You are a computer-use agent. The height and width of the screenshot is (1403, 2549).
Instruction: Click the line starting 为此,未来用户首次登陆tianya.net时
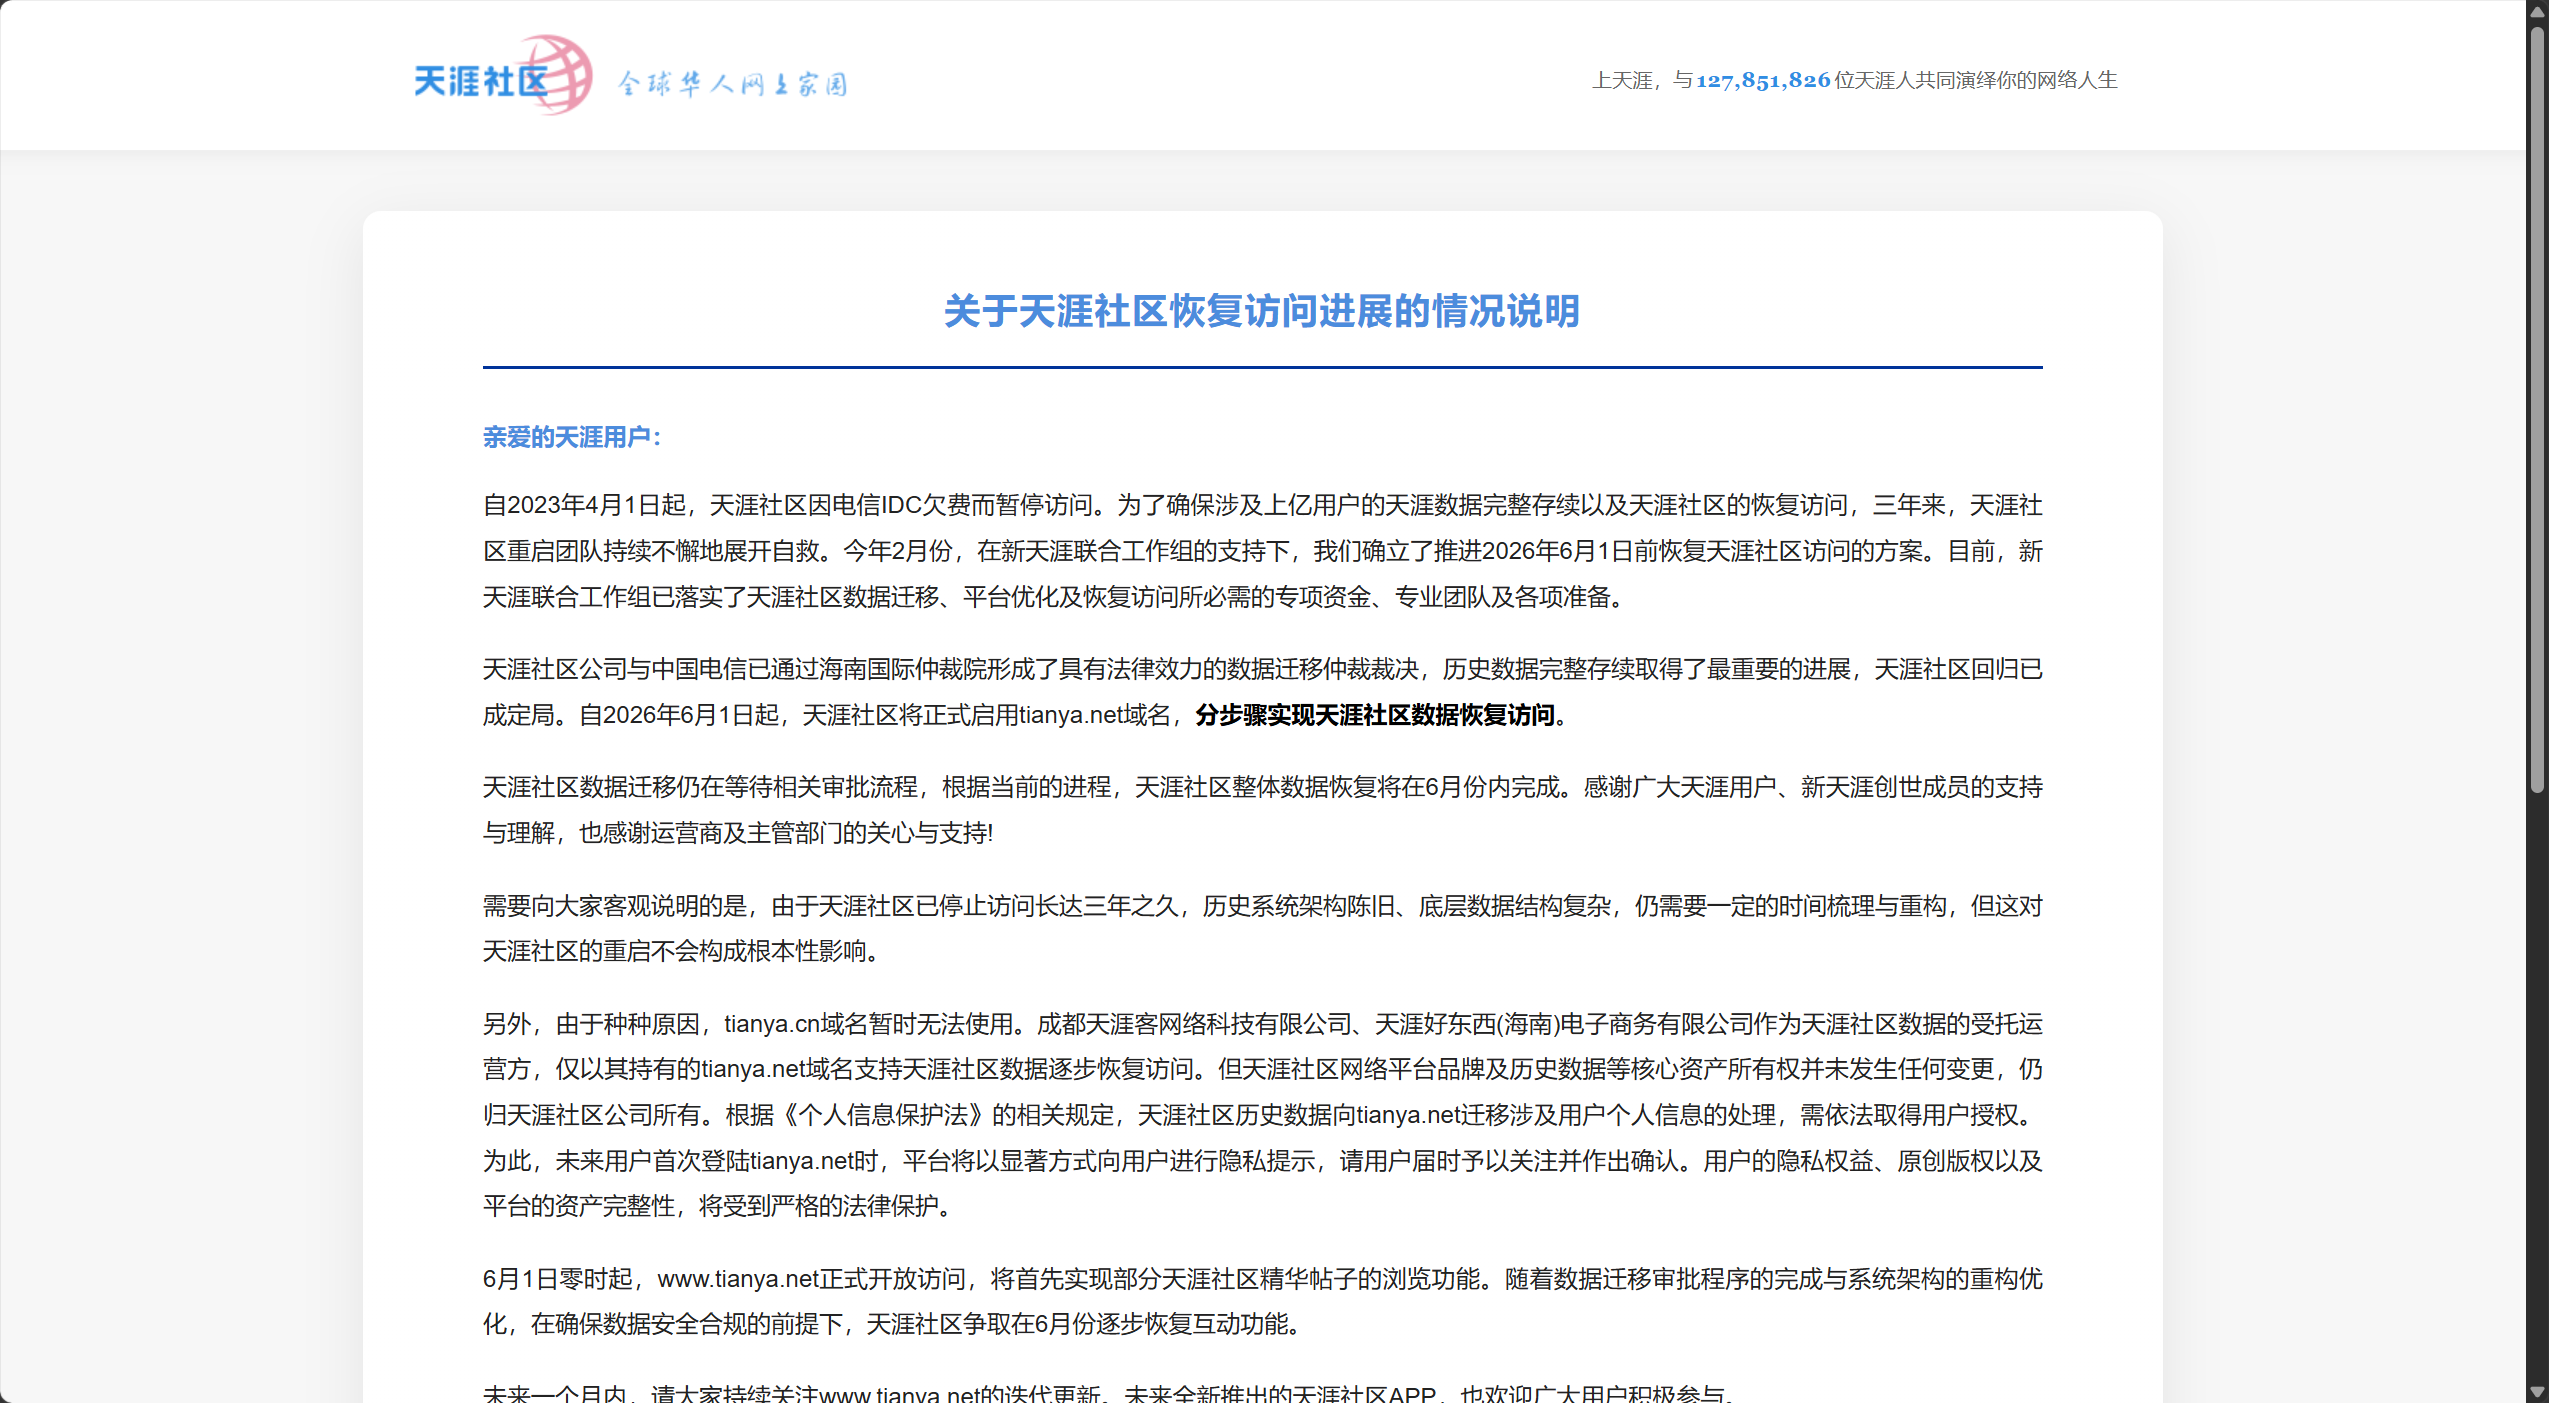pyautogui.click(x=1262, y=1161)
